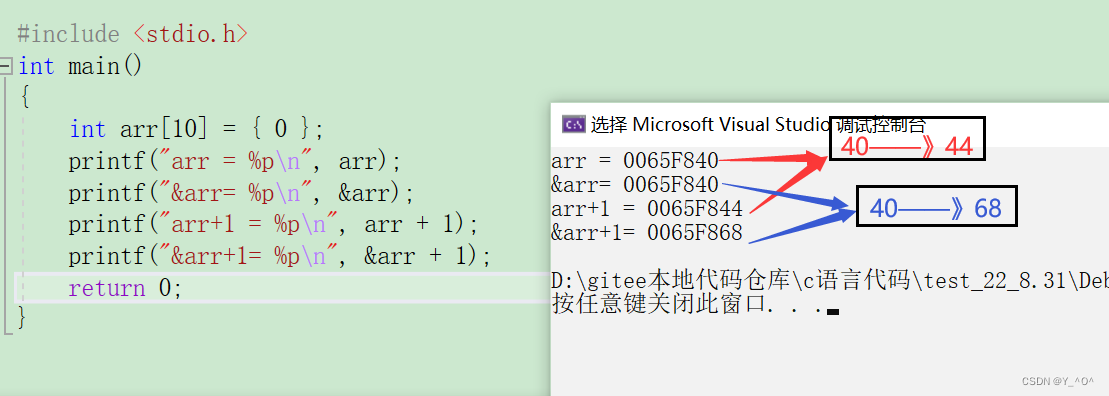Click the printf "arr = %p\n" code line
1109x396 pixels.
pos(236,161)
